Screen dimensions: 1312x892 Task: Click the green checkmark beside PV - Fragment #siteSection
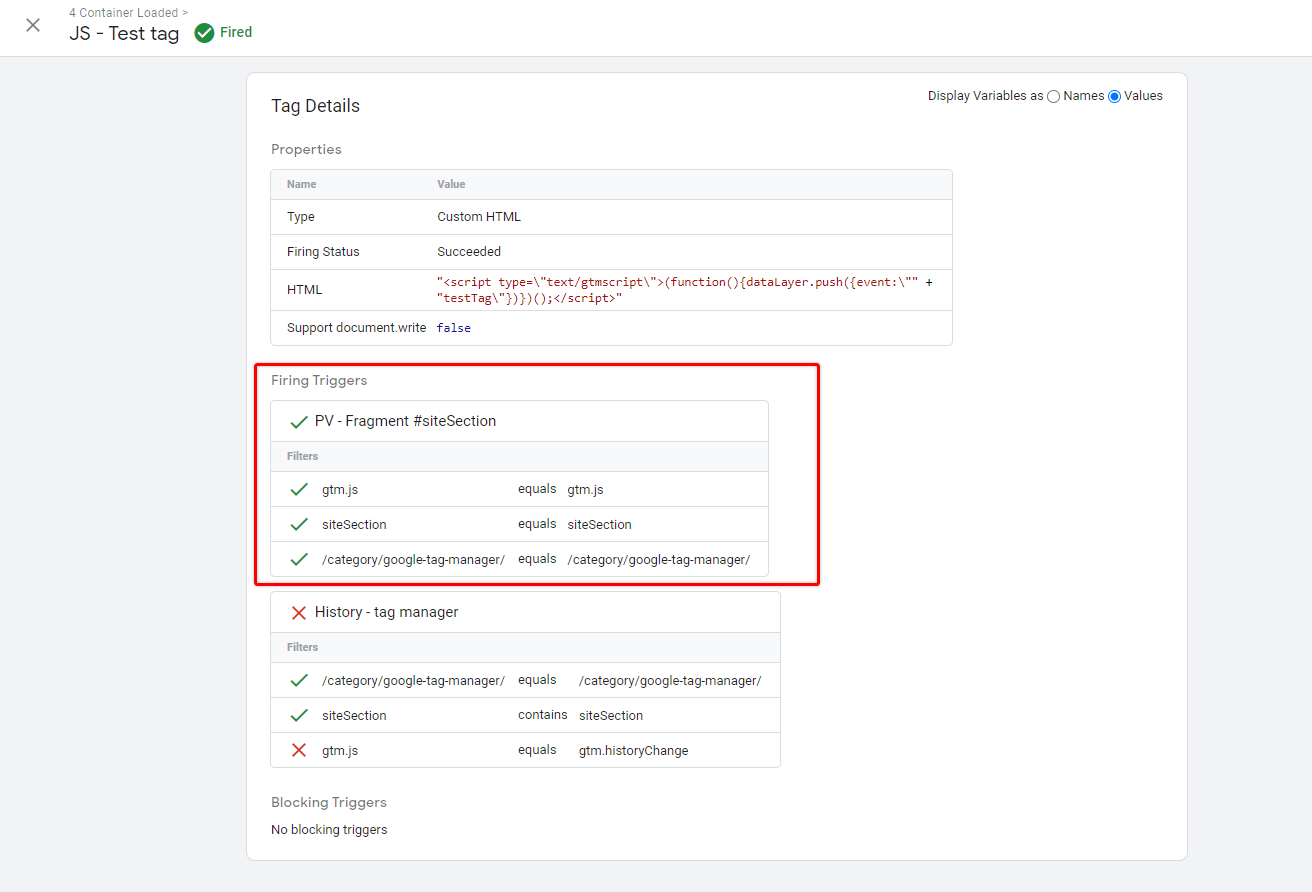297,420
